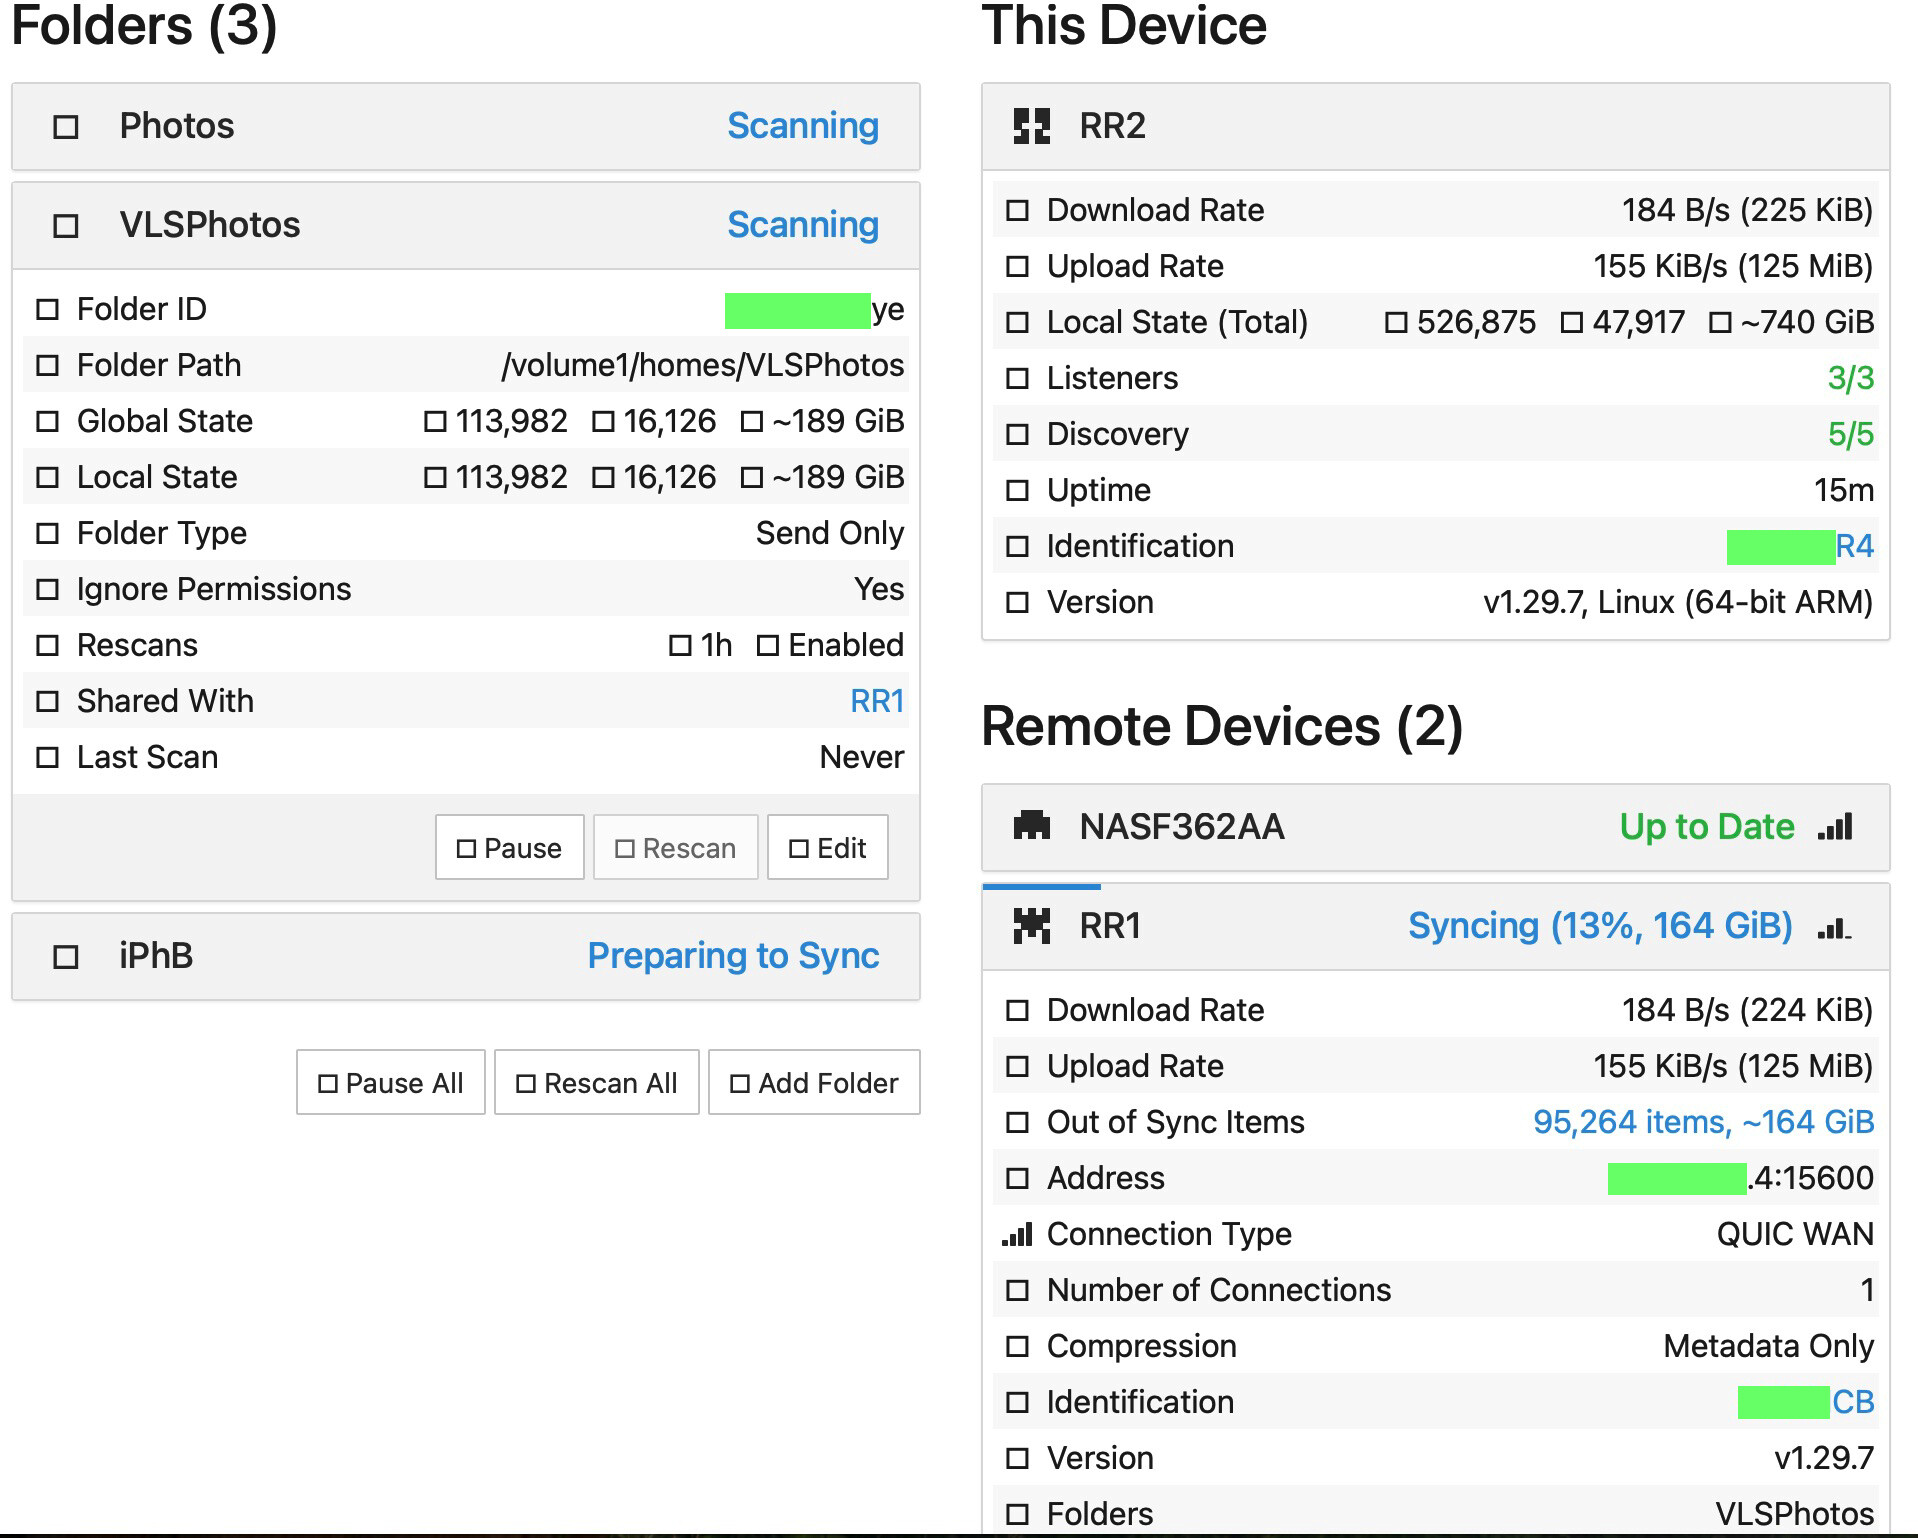Screen dimensions: 1918x1538
Task: Click the Connection Type signal icon
Action: [1017, 1235]
